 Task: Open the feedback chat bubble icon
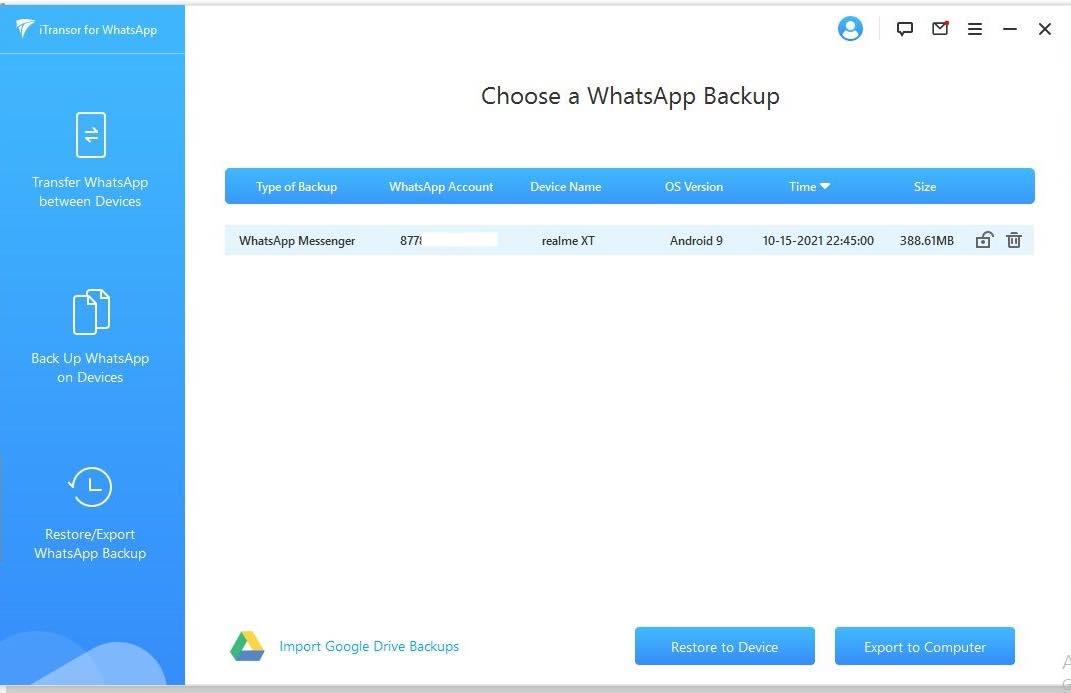(904, 29)
